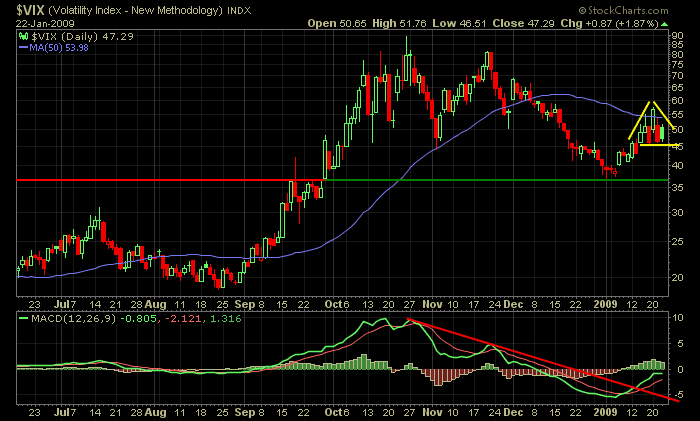Click the Dec label under the MACD panel
Screen dimensions: 700x421
(513, 412)
